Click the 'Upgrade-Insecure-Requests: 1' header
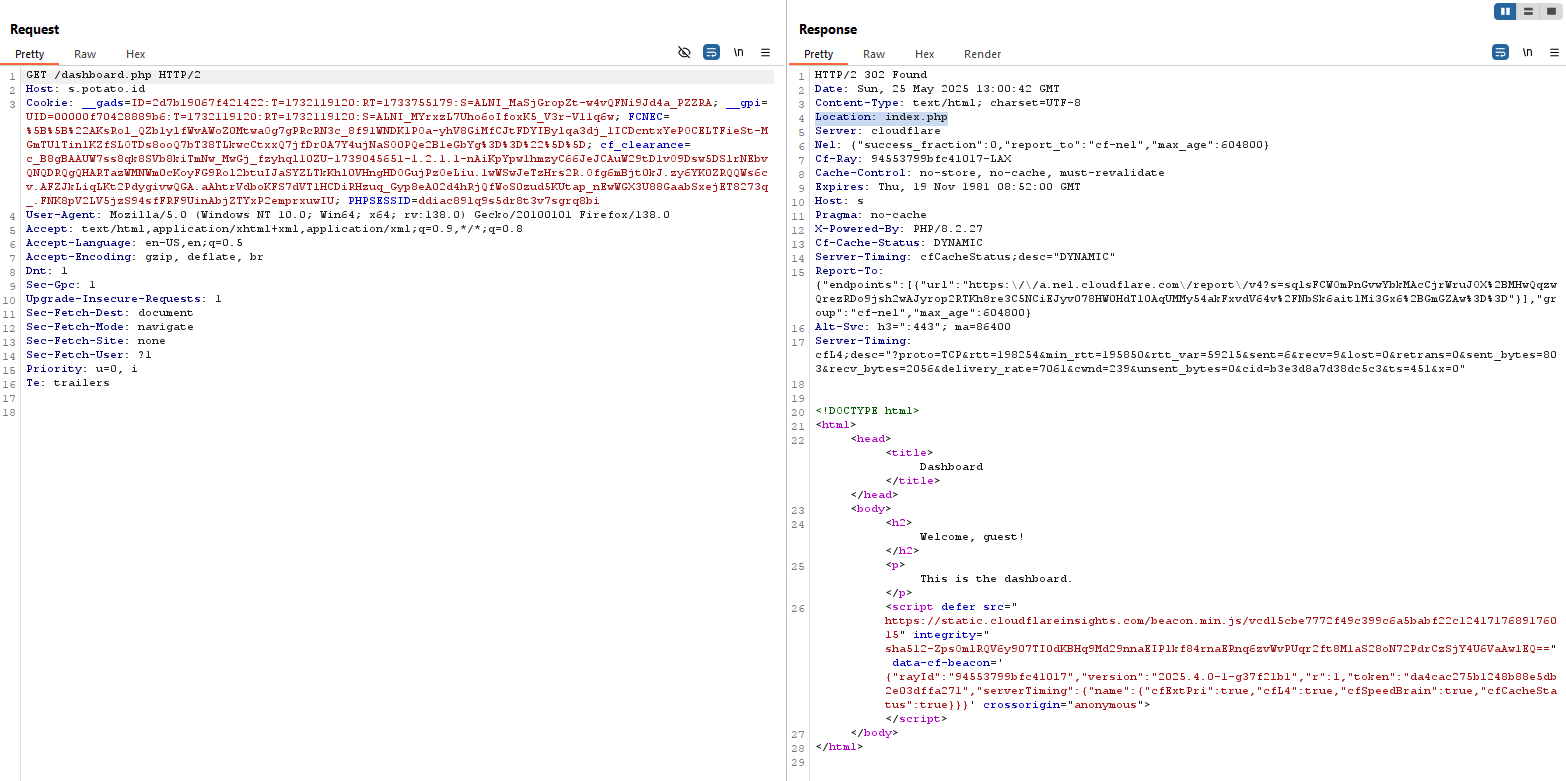This screenshot has height=781, width=1566. tap(124, 299)
